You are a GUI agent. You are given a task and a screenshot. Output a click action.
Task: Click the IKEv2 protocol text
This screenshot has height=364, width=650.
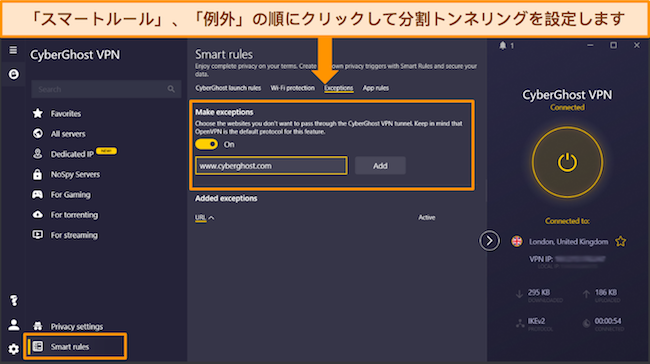tap(536, 321)
